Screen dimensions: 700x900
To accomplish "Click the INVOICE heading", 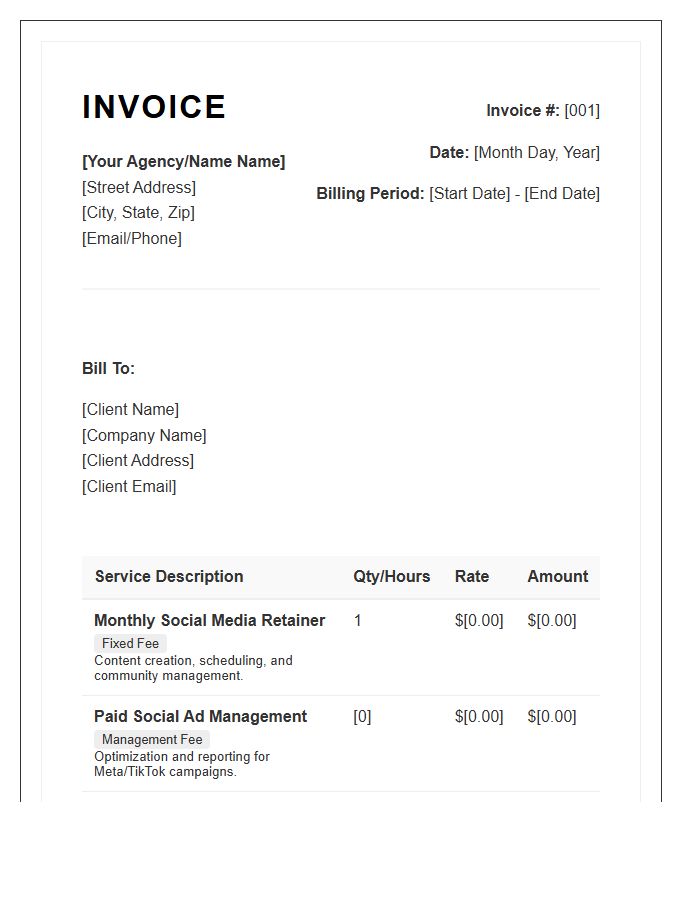I will click(x=154, y=107).
